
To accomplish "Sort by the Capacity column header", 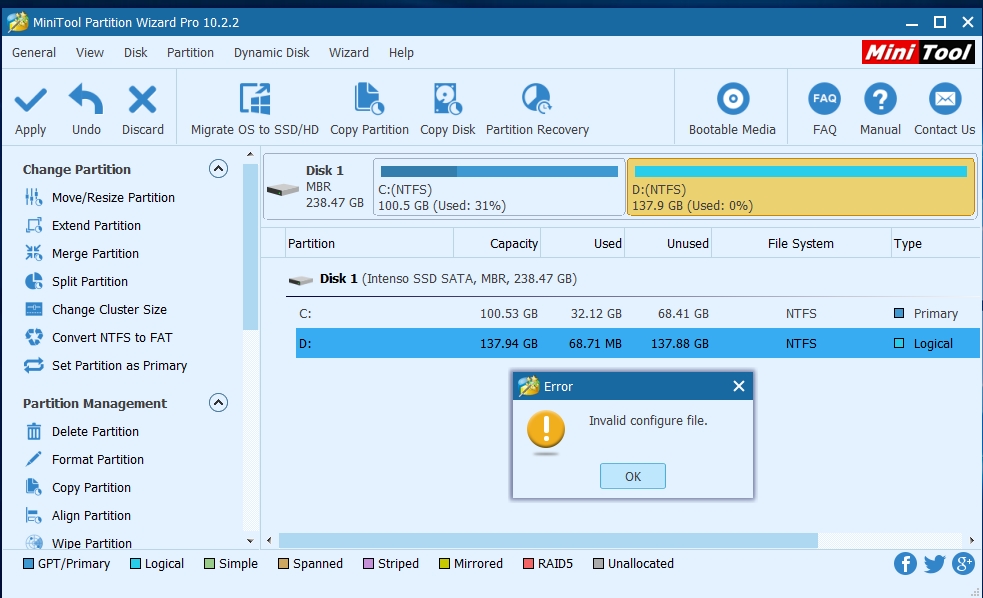I will point(497,243).
